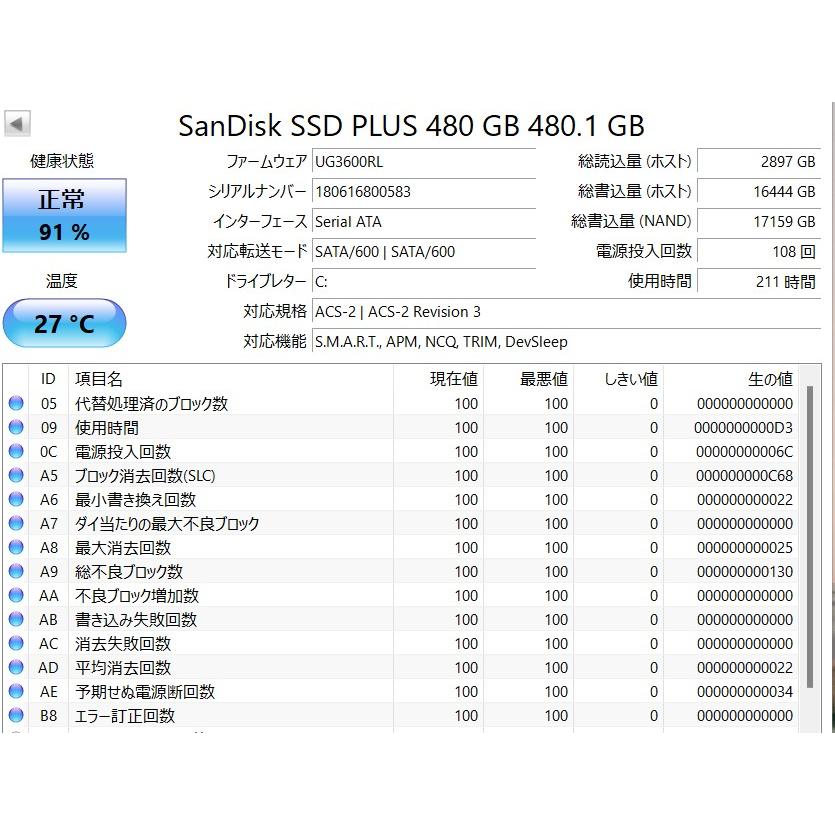
Task: Click the blue status icon for ID 0C
Action: 16,451
